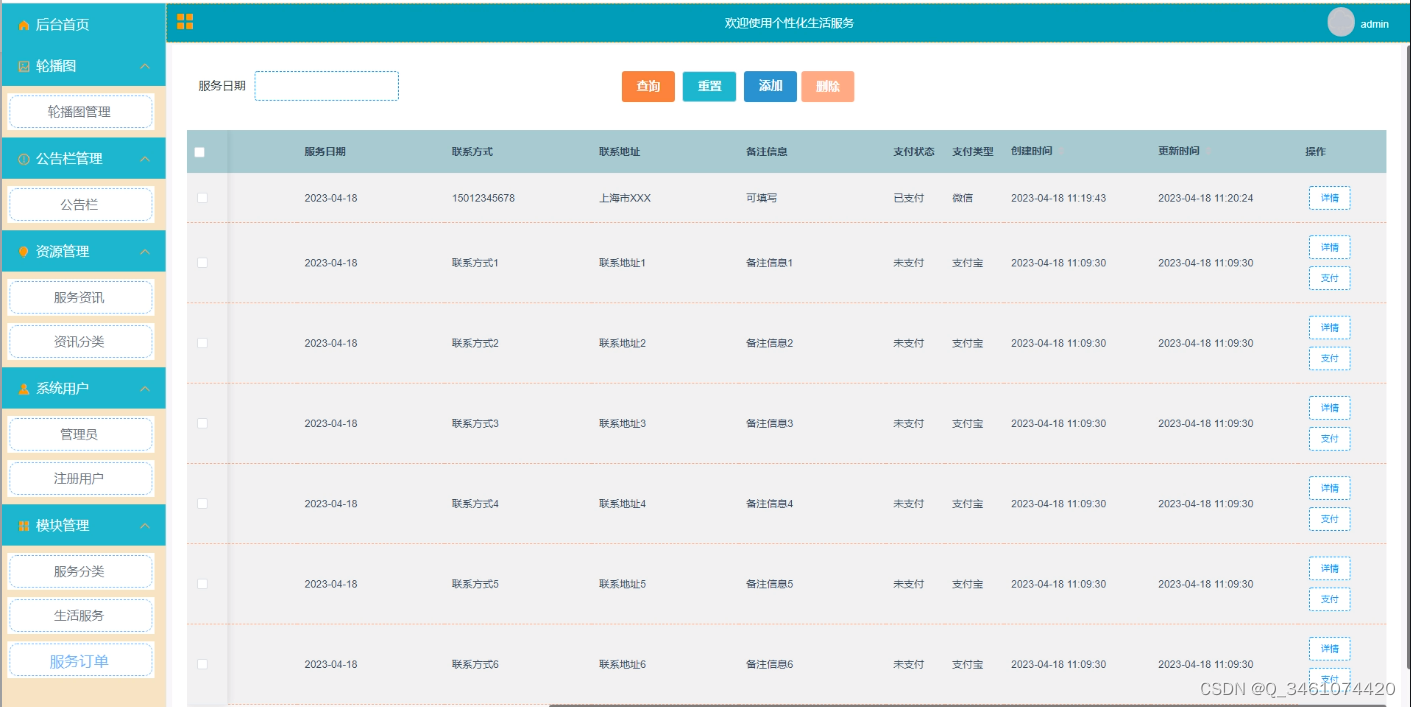
Task: Click the 资源管理 lightbulb icon
Action: point(24,252)
